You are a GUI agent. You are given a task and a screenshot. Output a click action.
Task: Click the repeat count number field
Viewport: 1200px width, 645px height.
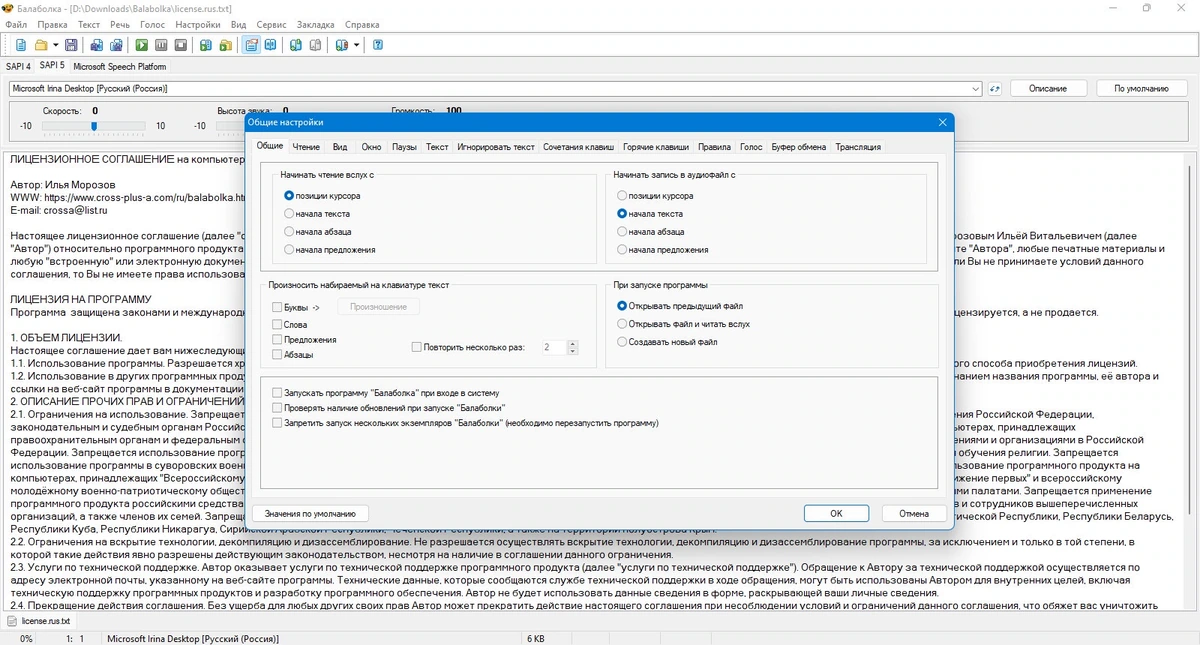pyautogui.click(x=553, y=348)
